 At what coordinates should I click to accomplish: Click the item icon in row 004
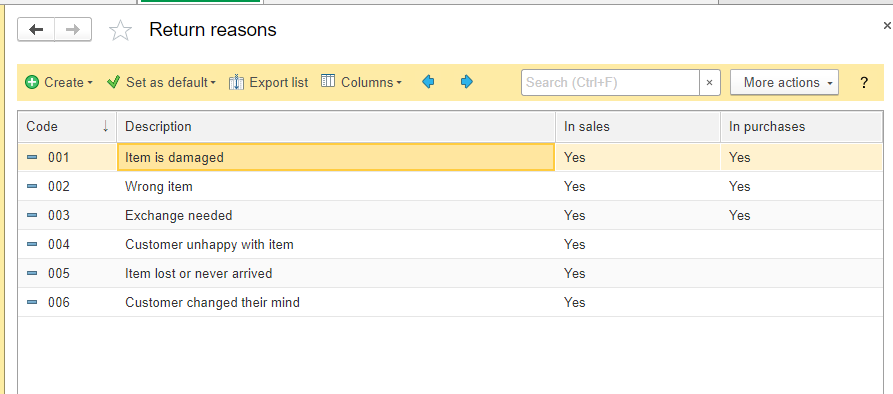click(x=32, y=244)
